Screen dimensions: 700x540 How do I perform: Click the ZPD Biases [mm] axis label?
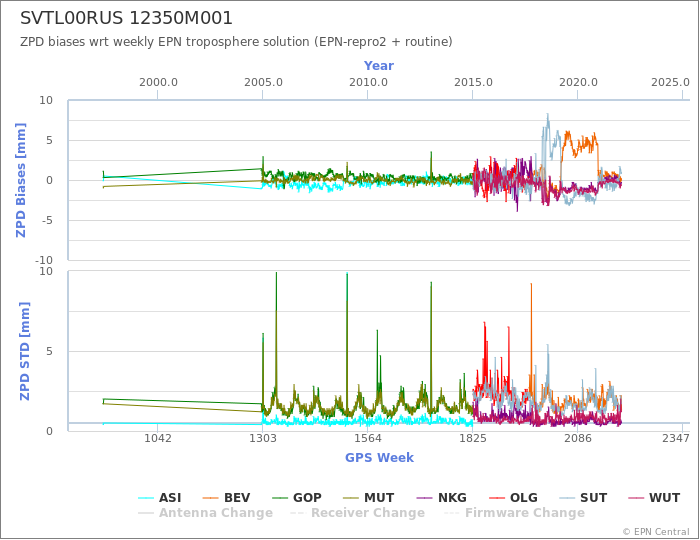(x=21, y=180)
